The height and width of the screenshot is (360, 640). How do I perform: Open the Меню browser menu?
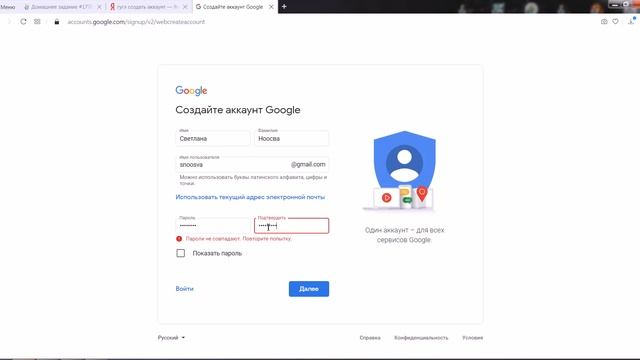pyautogui.click(x=8, y=7)
